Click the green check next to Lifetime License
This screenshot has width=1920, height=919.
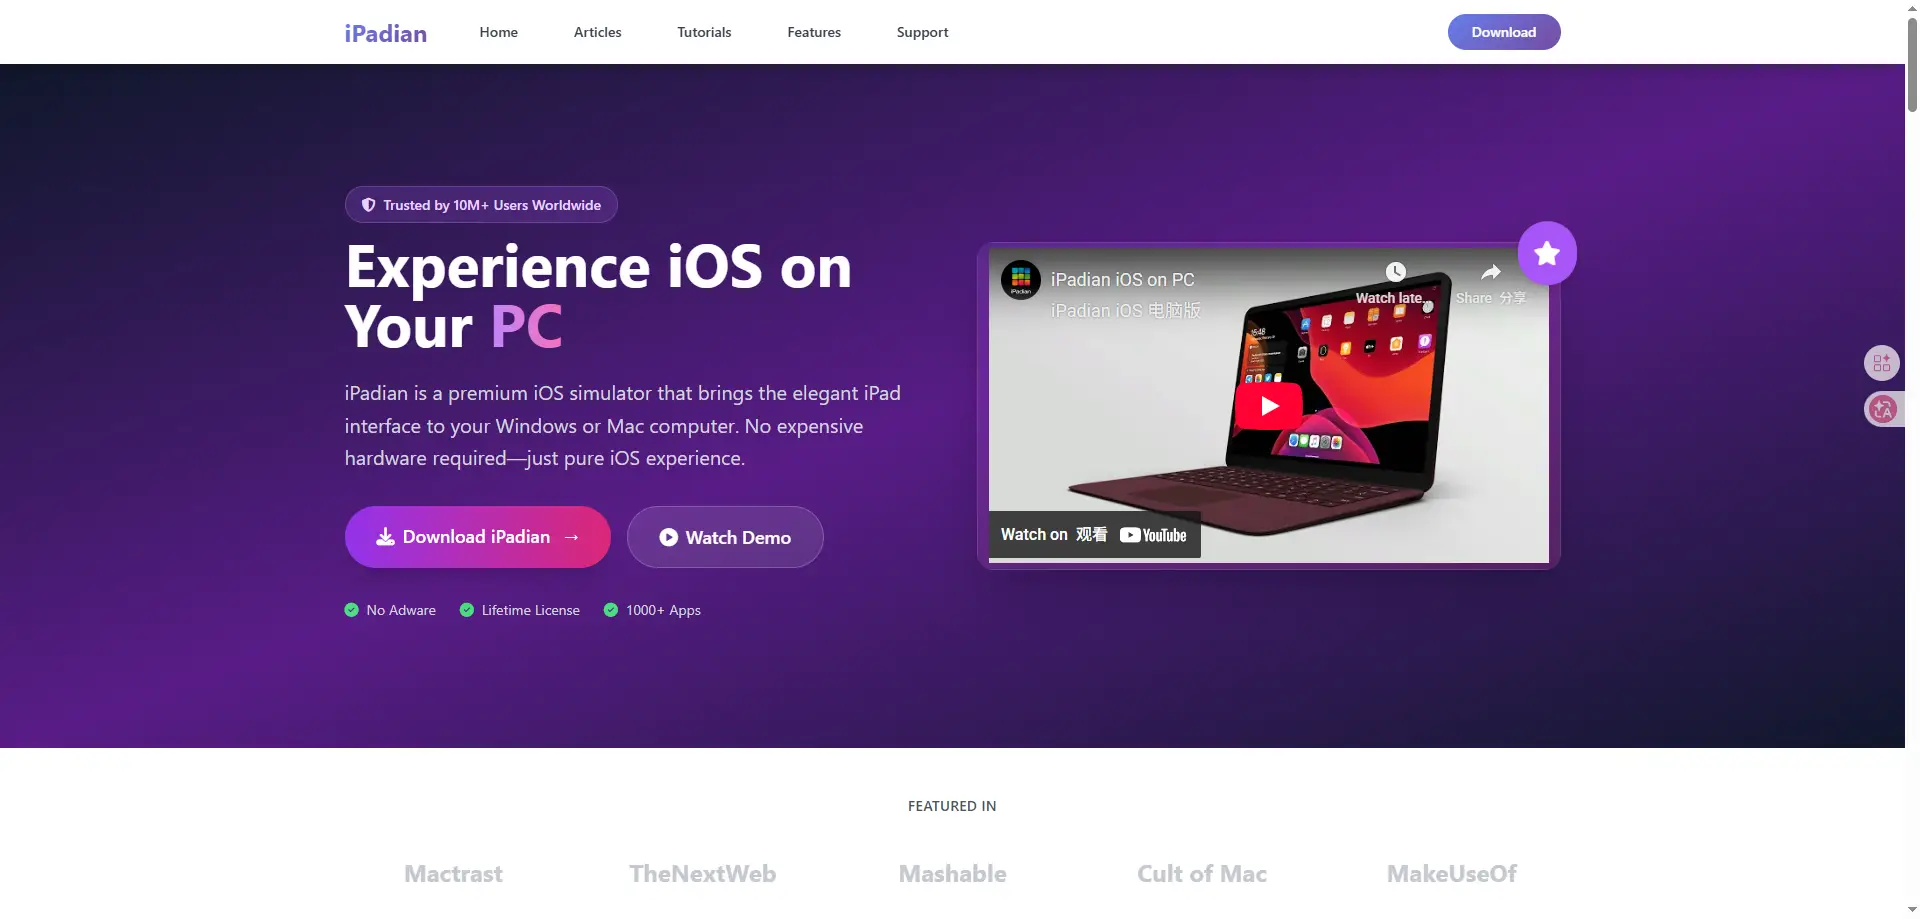pos(467,610)
